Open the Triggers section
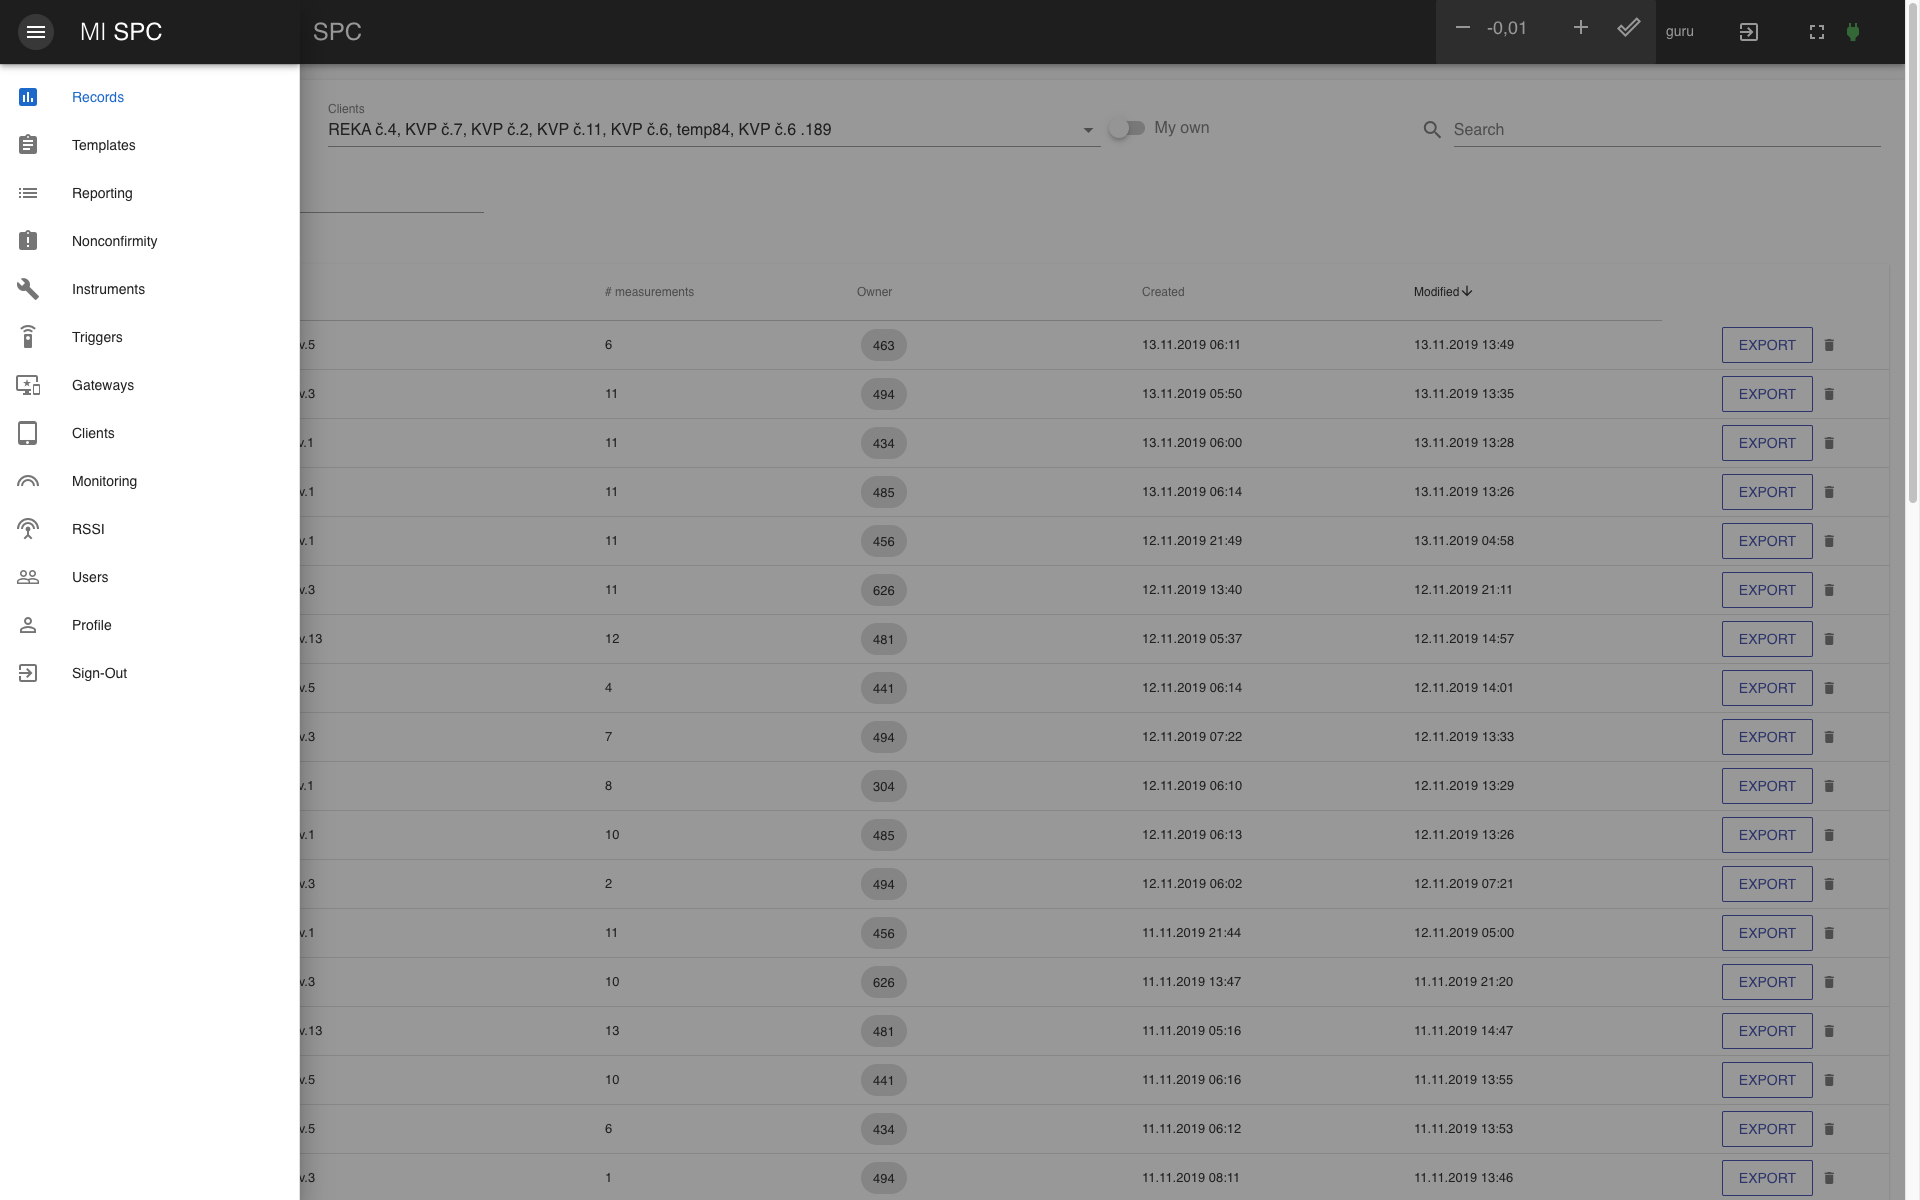 click(x=97, y=337)
